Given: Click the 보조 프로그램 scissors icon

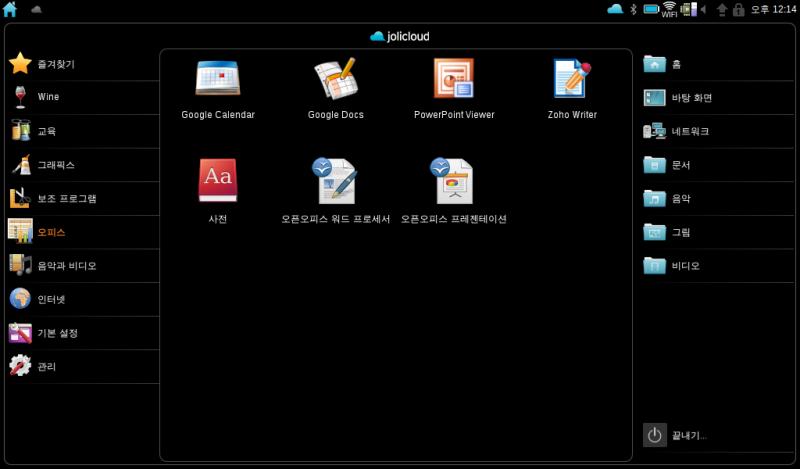Looking at the screenshot, I should (20, 198).
